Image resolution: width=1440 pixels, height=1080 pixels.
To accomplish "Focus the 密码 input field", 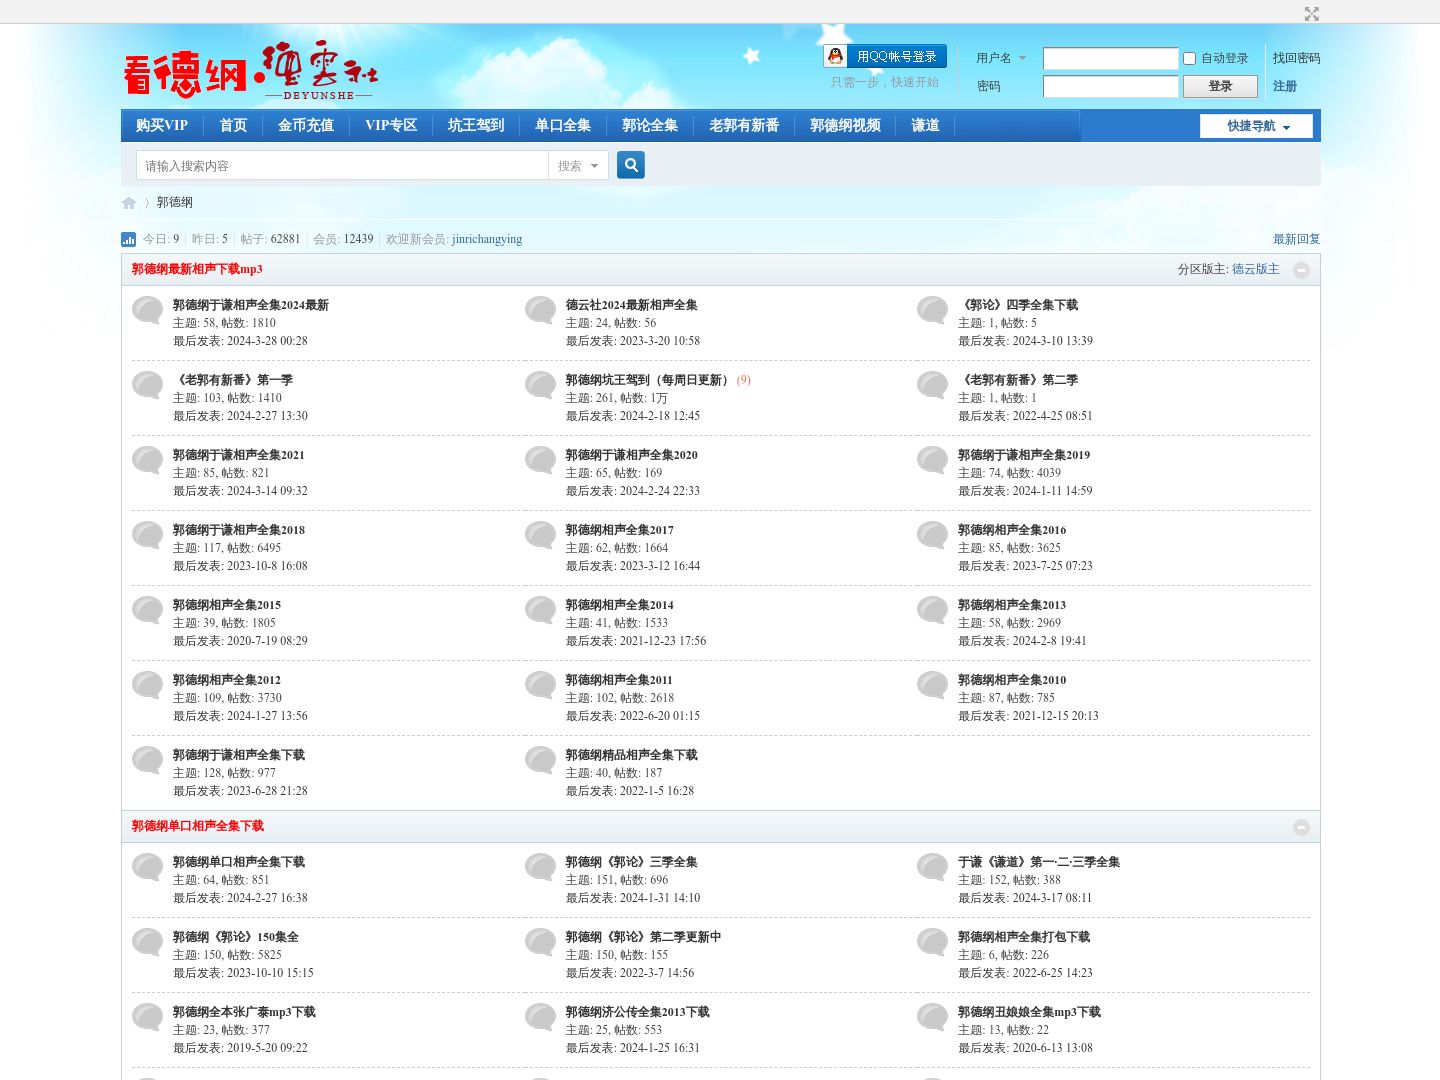I will pos(1110,86).
